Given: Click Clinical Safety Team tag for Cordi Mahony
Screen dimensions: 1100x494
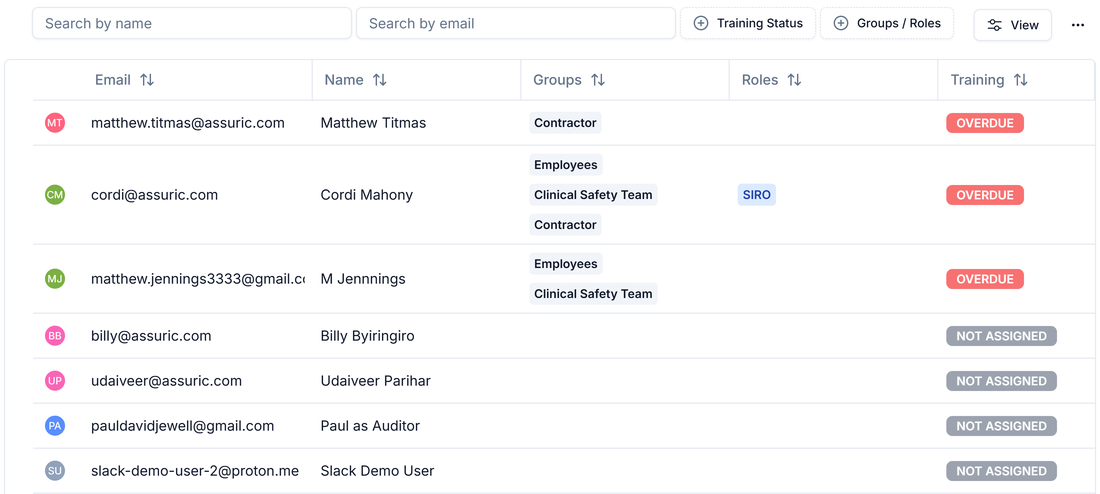Looking at the screenshot, I should click(593, 195).
